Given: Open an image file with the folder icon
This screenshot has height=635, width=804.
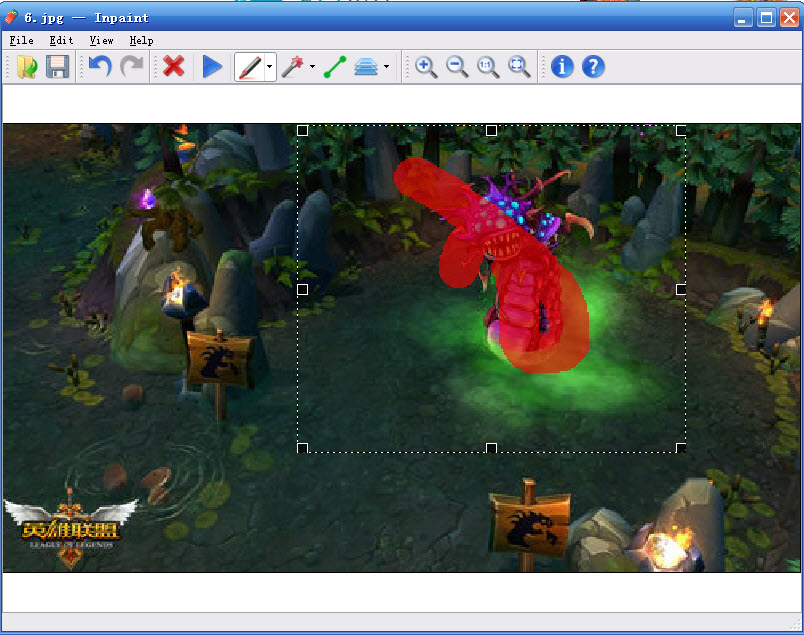Looking at the screenshot, I should click(27, 67).
